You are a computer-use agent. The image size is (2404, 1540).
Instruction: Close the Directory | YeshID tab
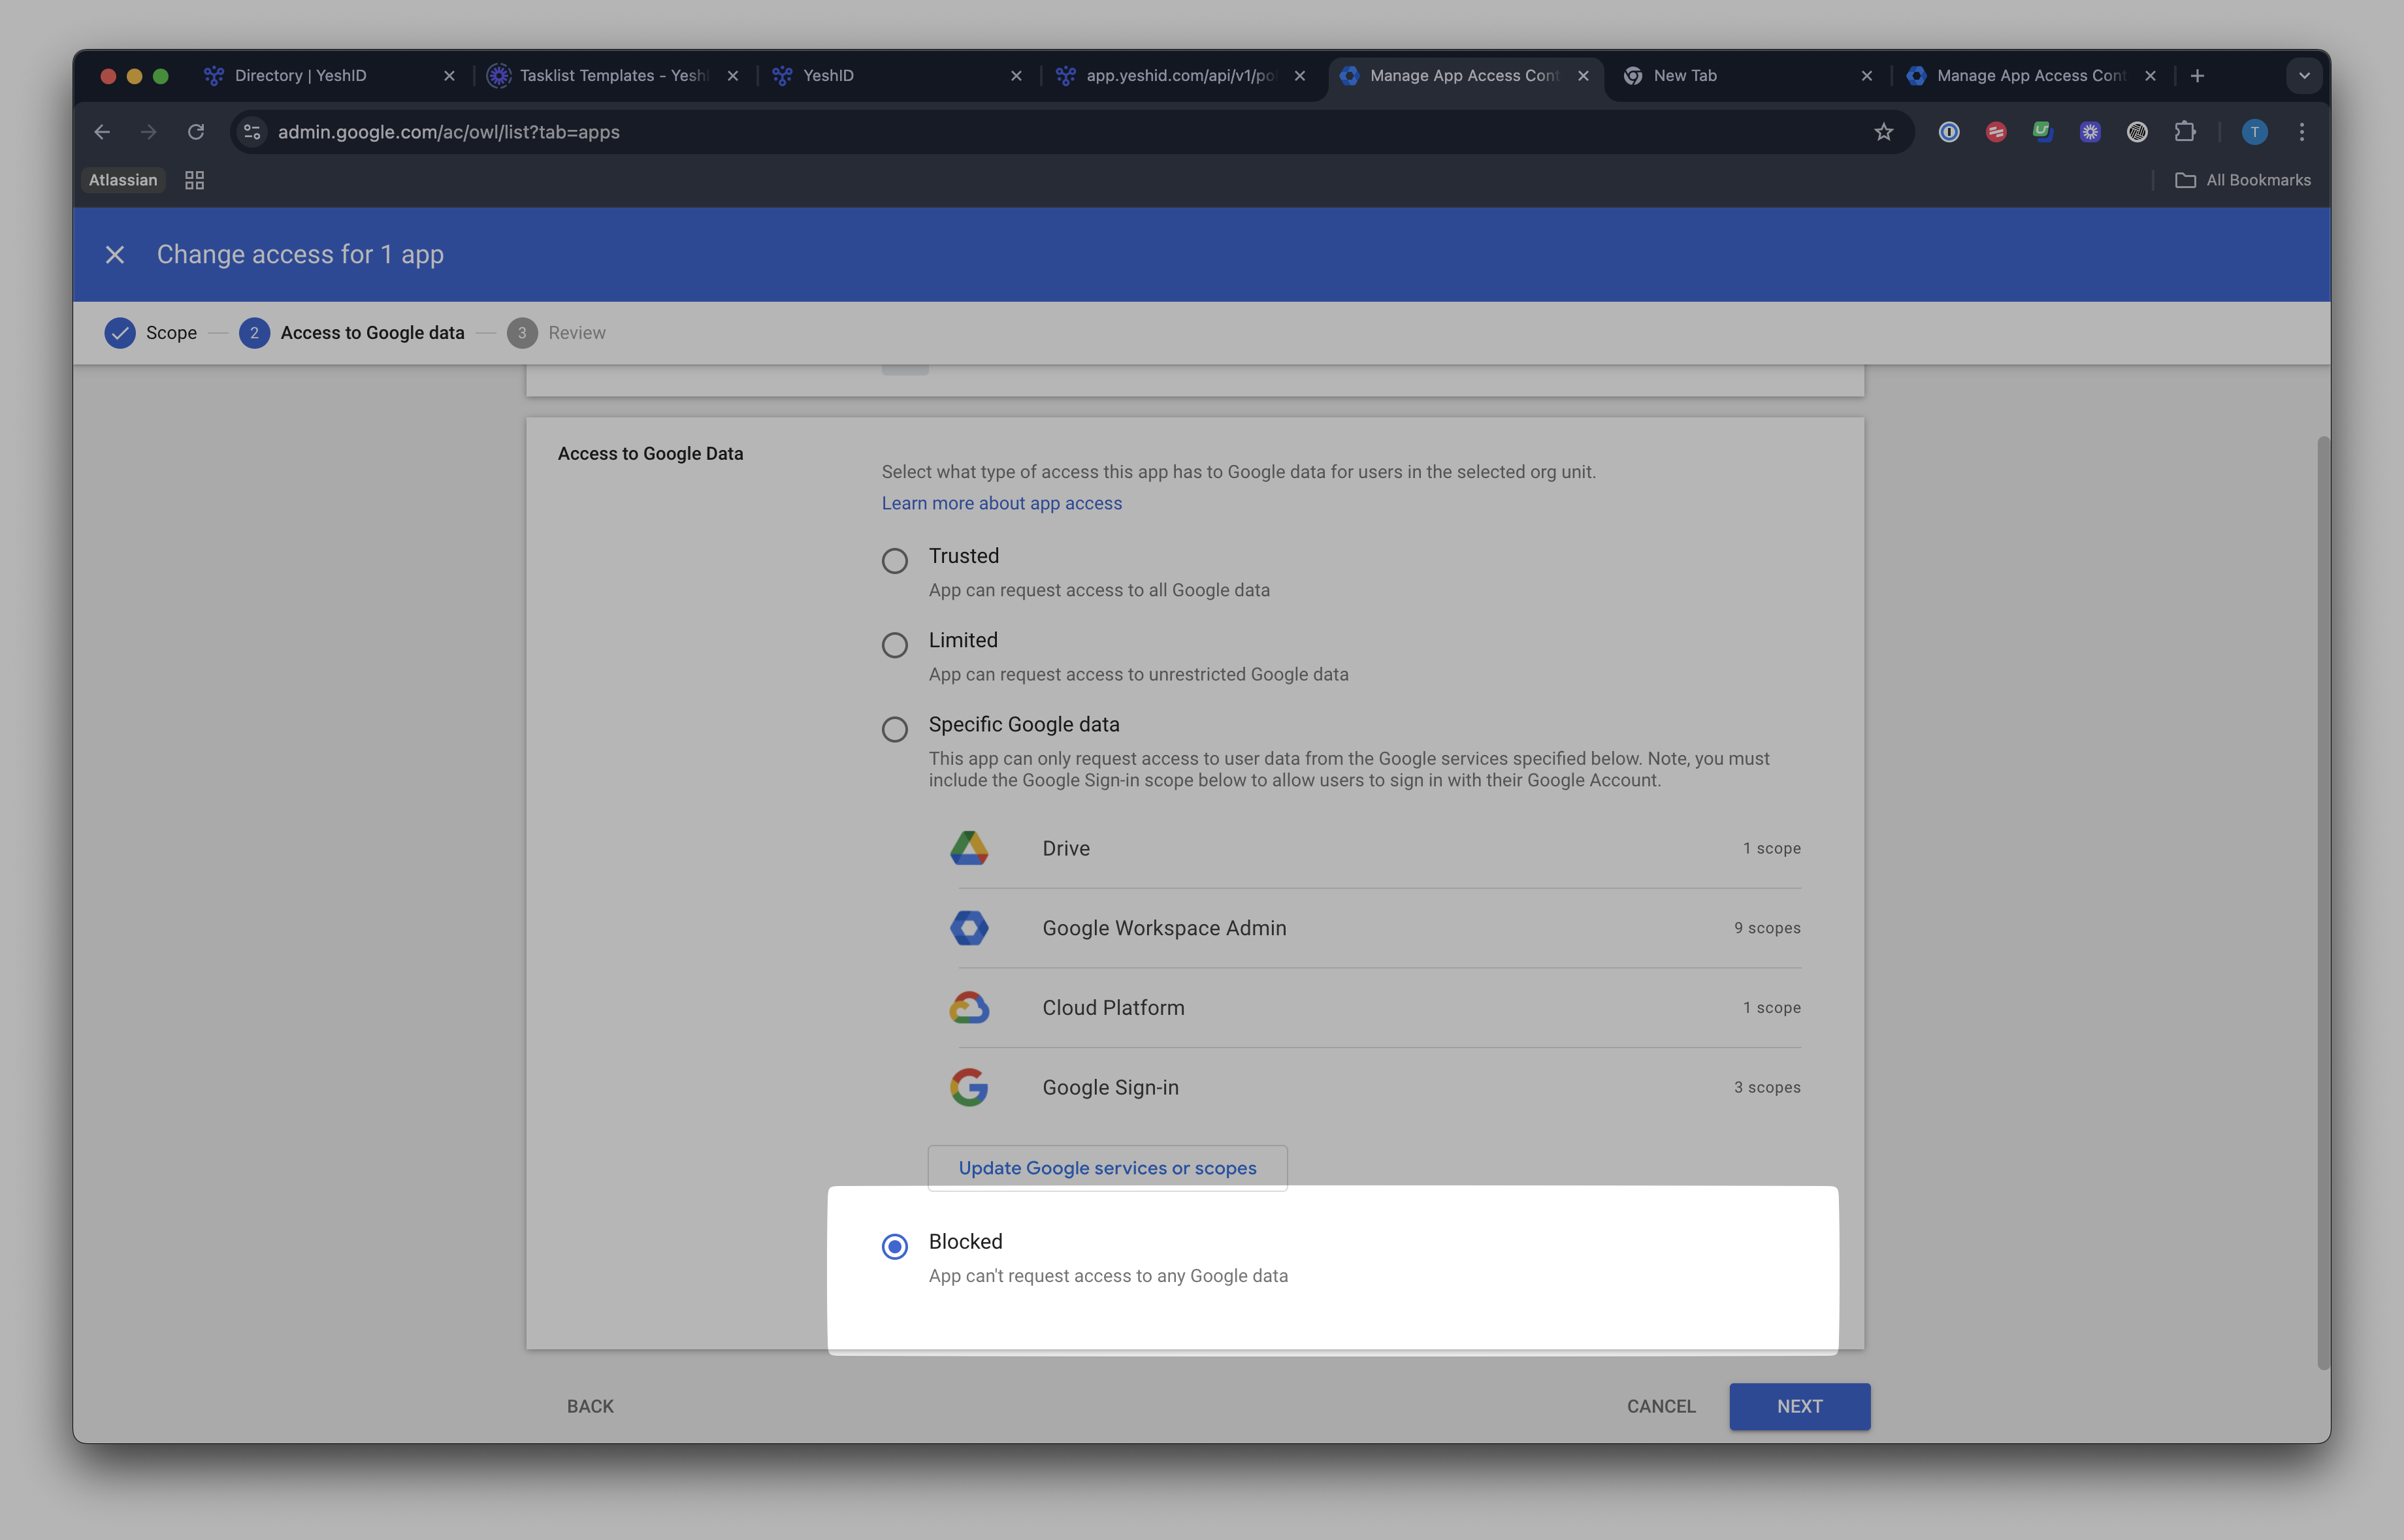coord(449,76)
